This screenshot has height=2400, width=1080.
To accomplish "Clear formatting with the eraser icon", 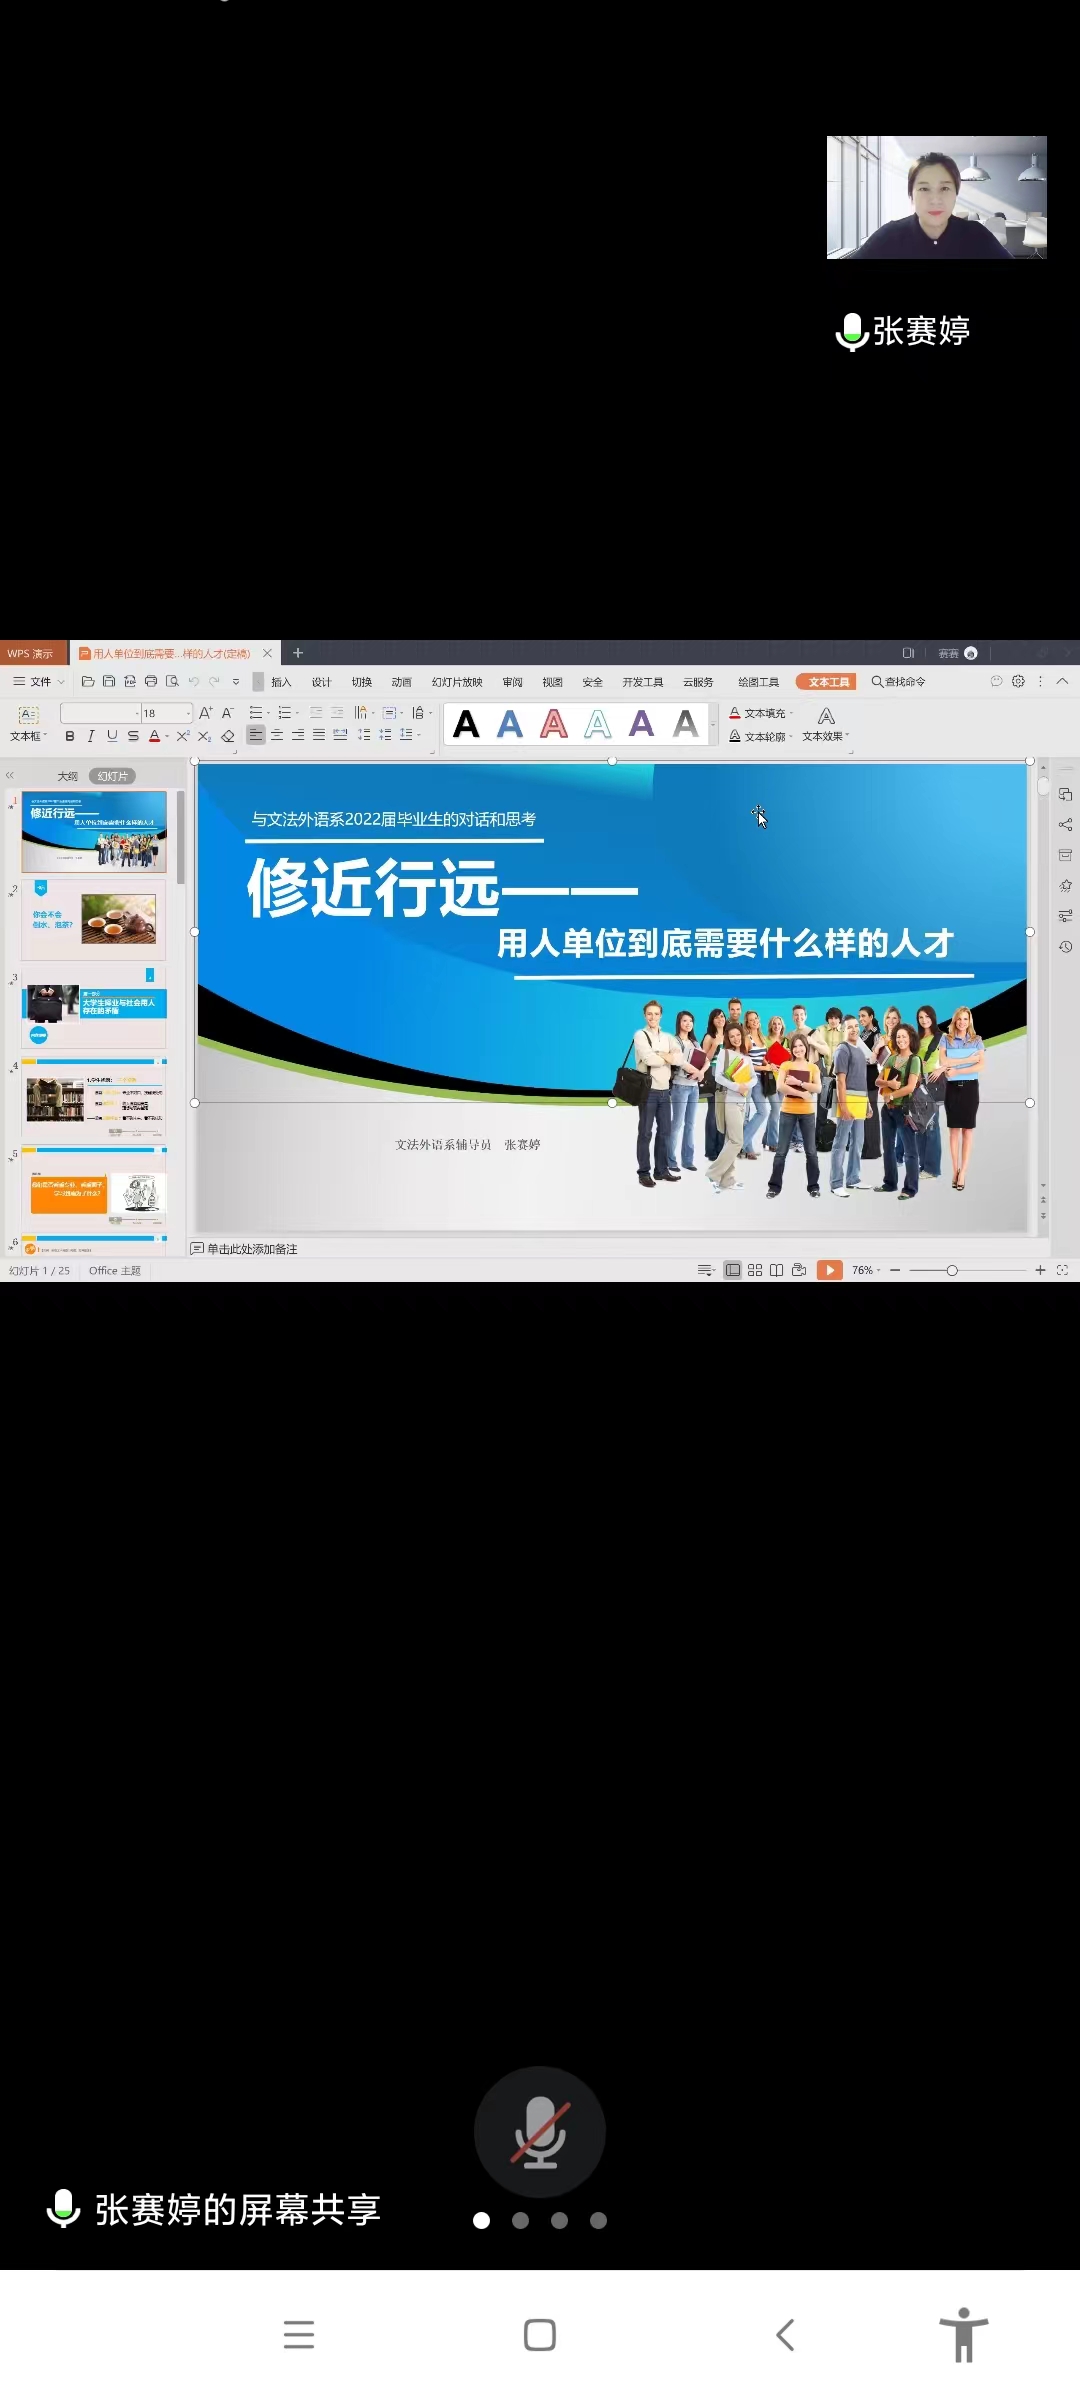I will pos(228,736).
